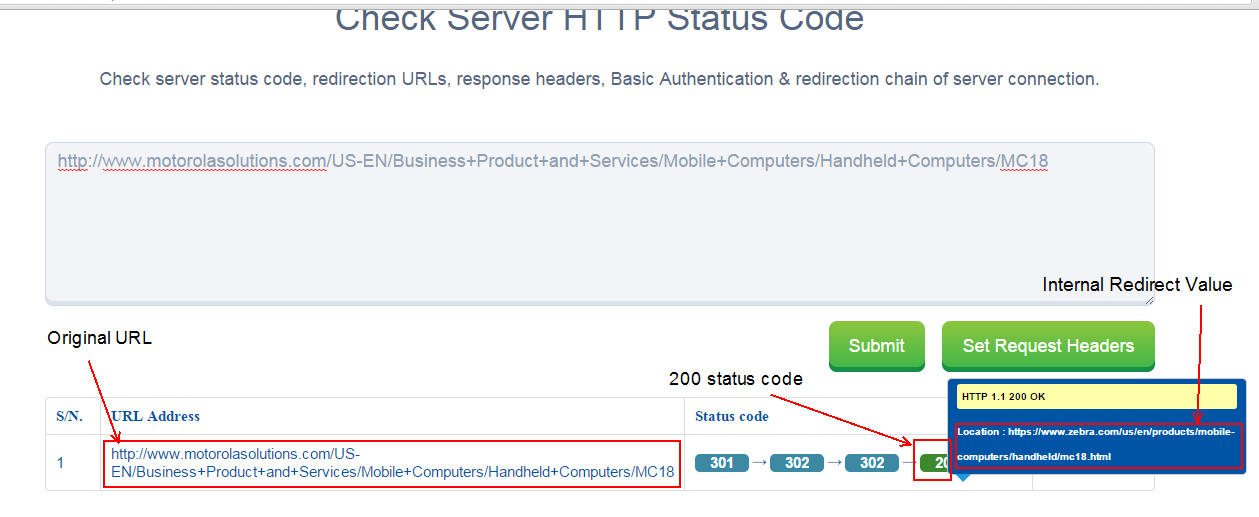Click the Location zebra.com tooltip text
The width and height of the screenshot is (1259, 517).
click(1097, 444)
